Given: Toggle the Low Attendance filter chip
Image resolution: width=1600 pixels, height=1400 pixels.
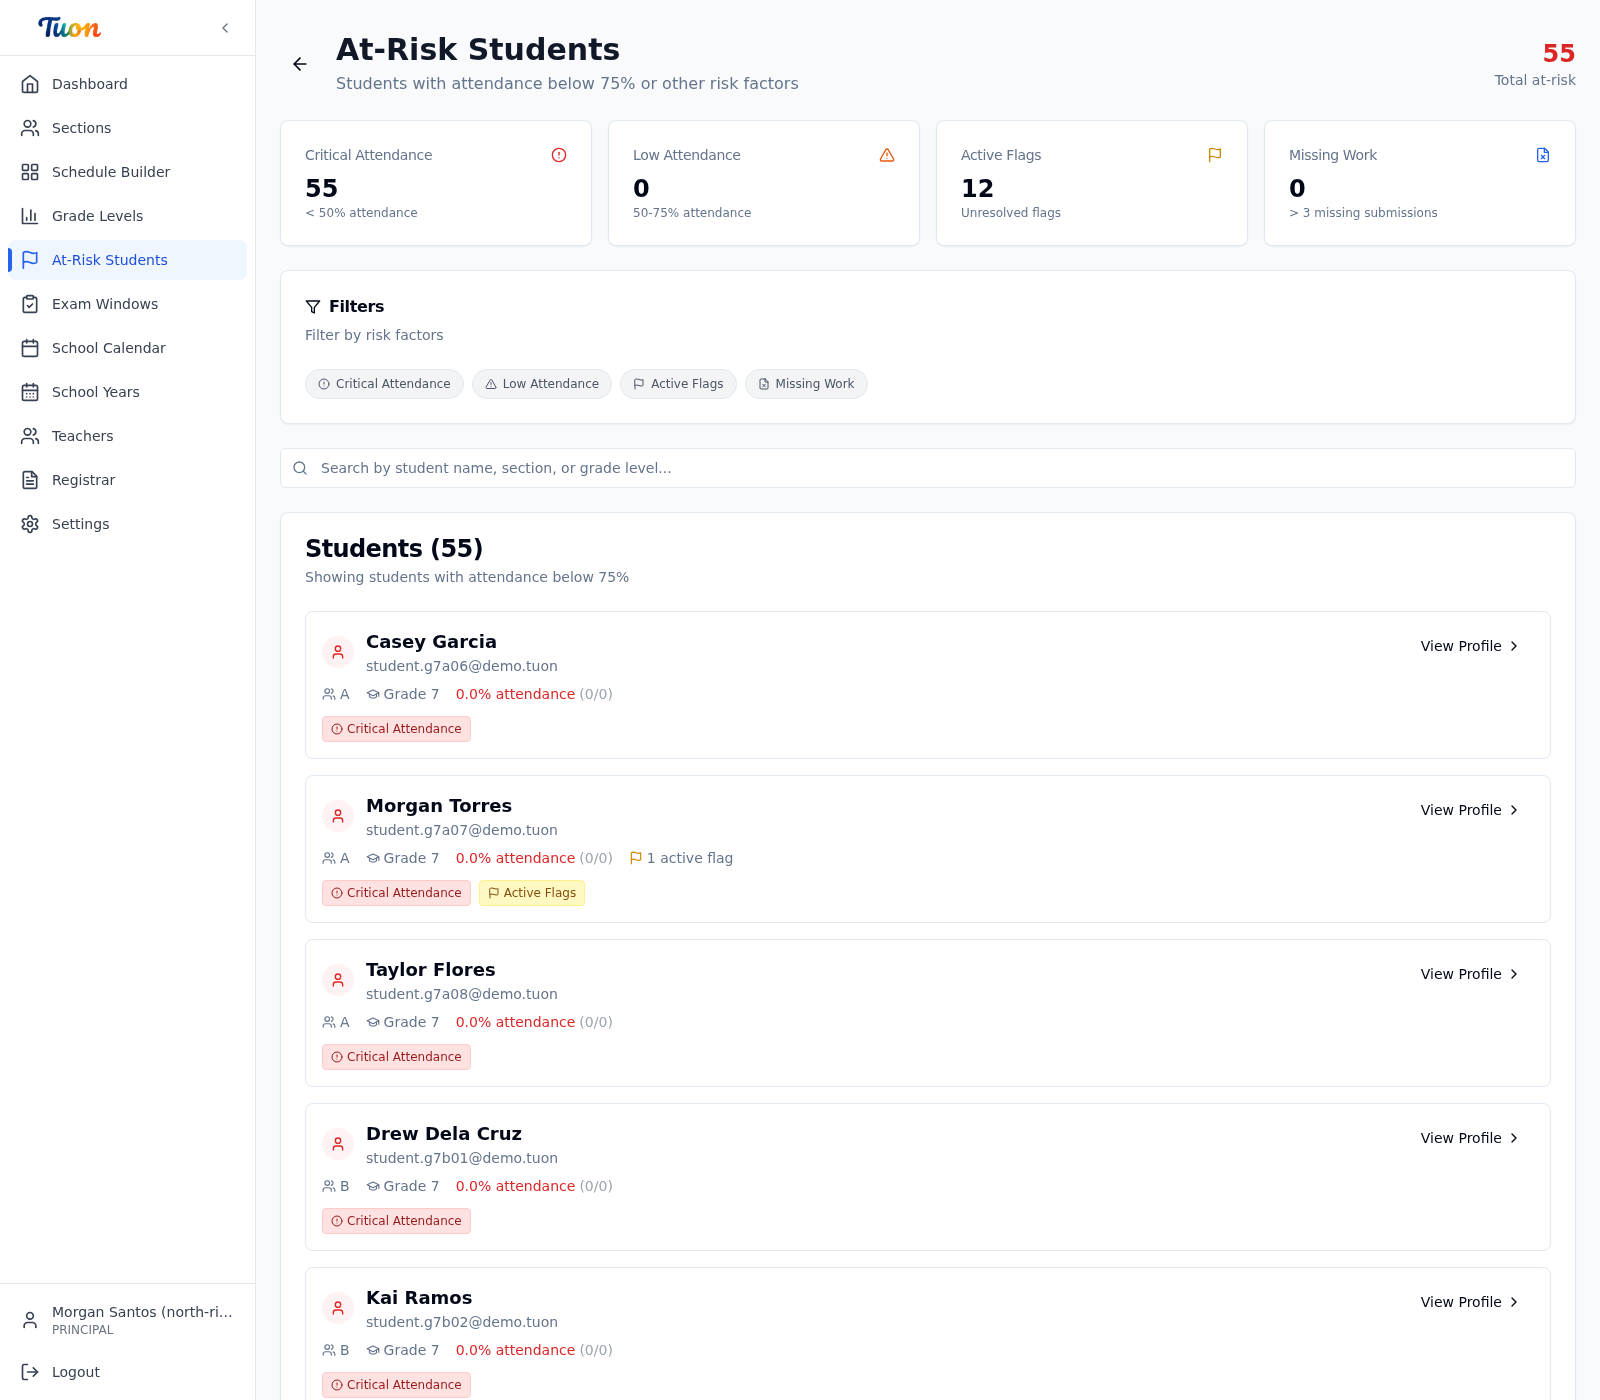Looking at the screenshot, I should (x=541, y=384).
